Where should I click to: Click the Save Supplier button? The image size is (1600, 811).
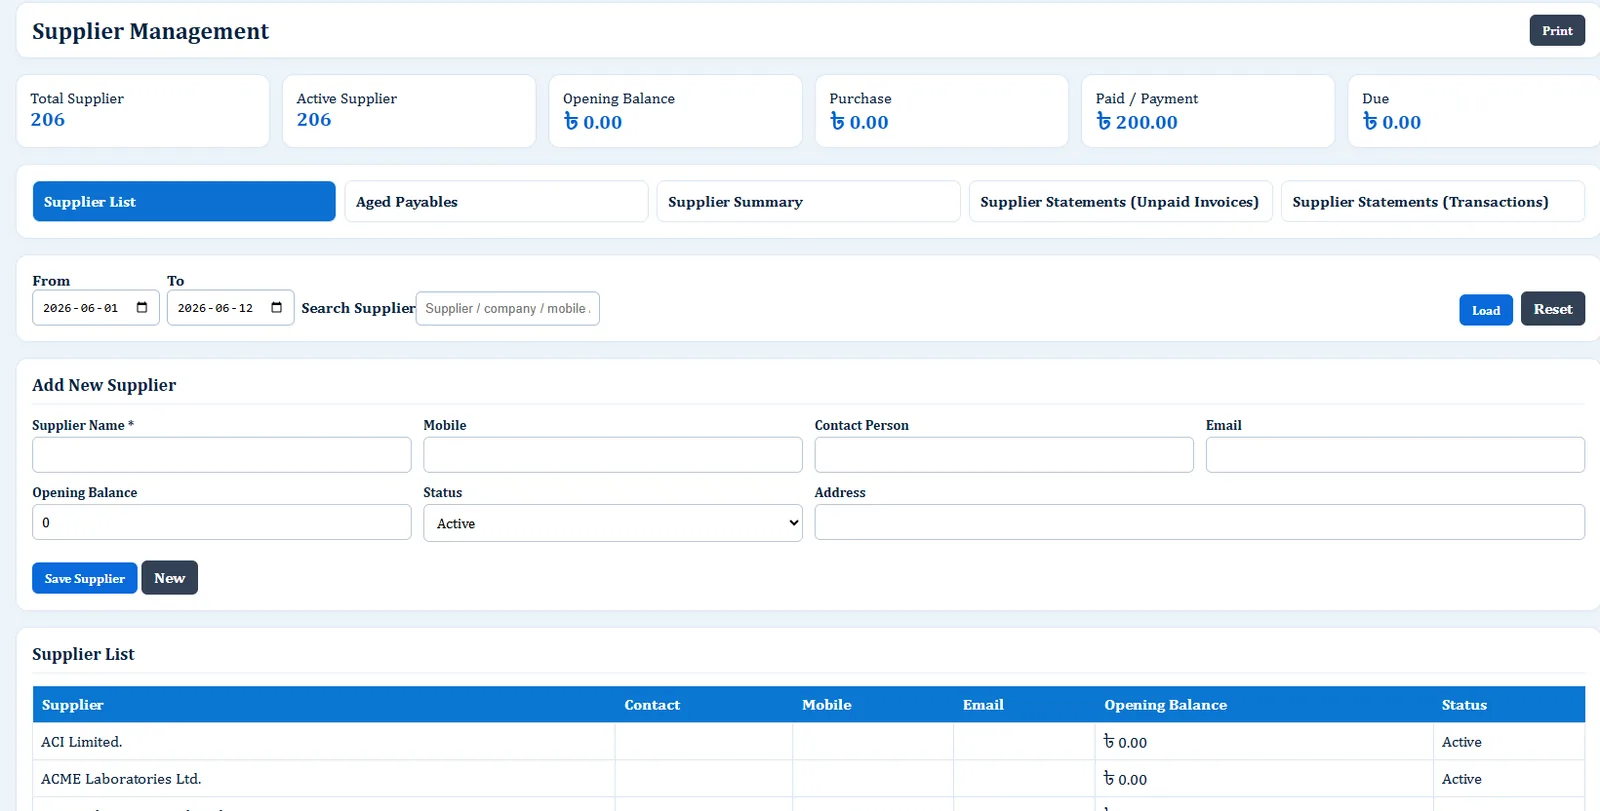tap(84, 578)
